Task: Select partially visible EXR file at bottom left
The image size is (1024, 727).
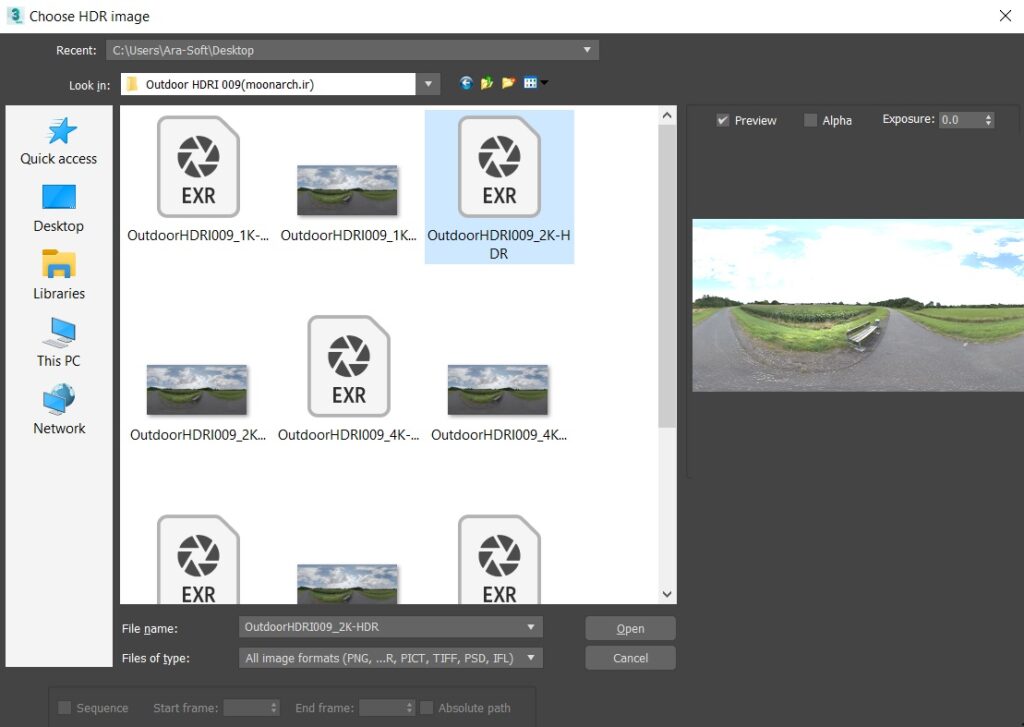Action: pyautogui.click(x=199, y=559)
